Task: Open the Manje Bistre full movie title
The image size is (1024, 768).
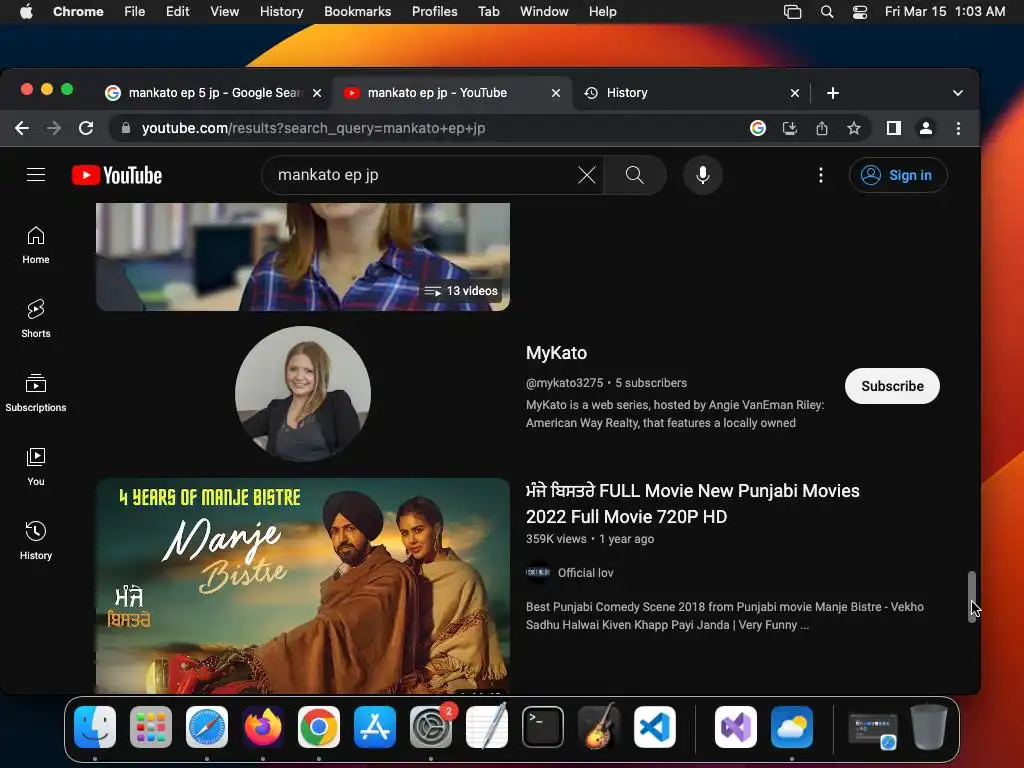Action: pyautogui.click(x=692, y=504)
